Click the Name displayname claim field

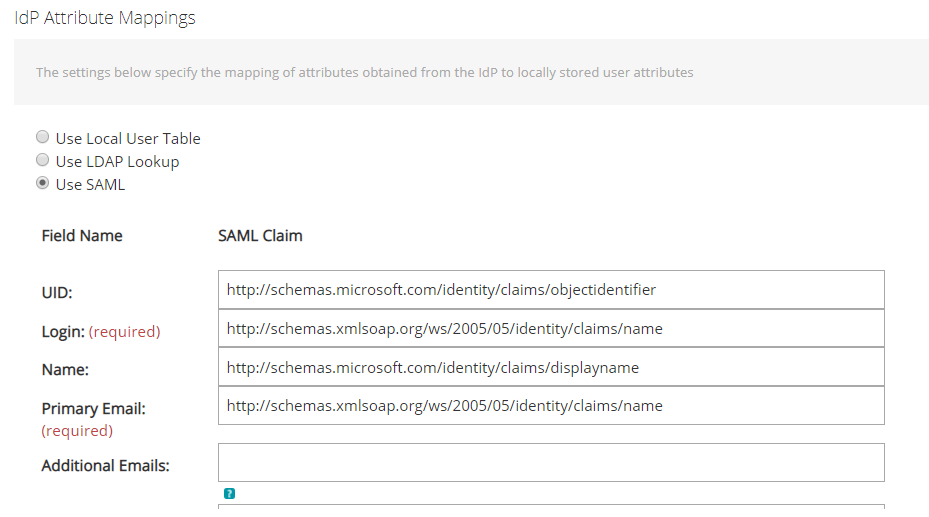[x=551, y=367]
